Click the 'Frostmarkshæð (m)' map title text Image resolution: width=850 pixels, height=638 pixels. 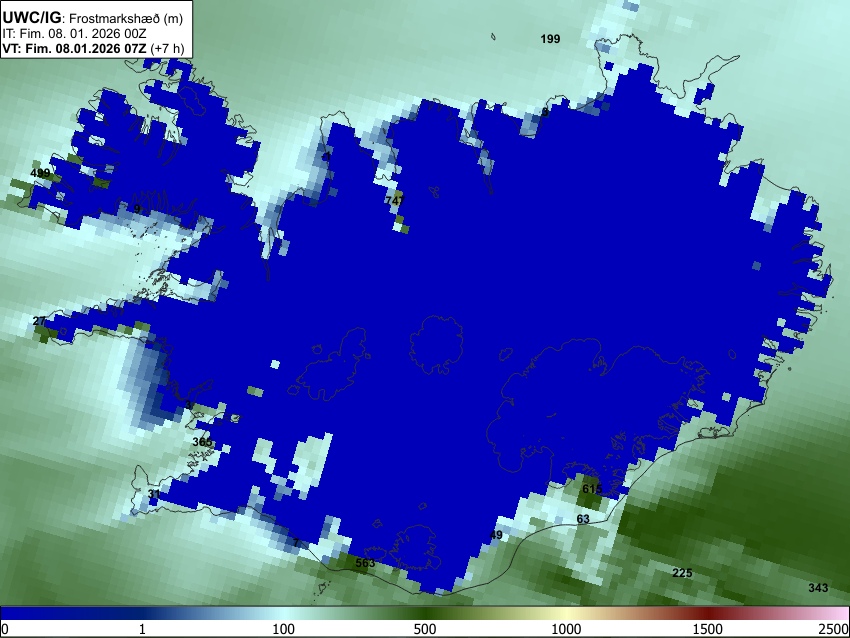(126, 18)
